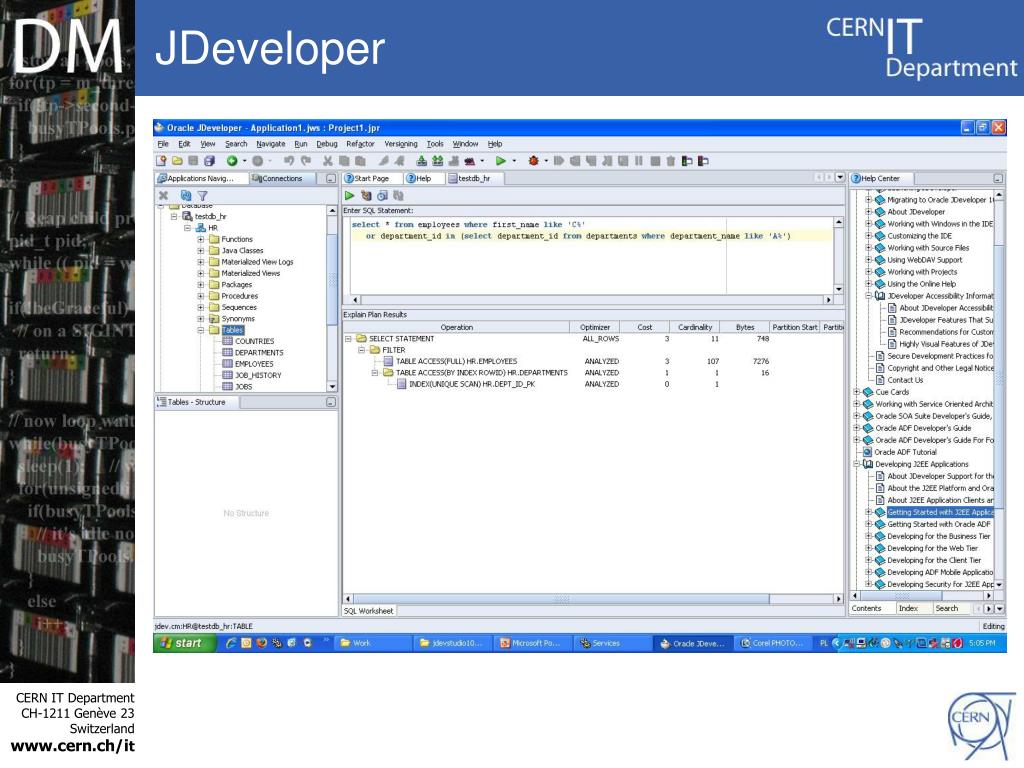Click the New file toolbar icon
The width and height of the screenshot is (1024, 768).
click(161, 161)
